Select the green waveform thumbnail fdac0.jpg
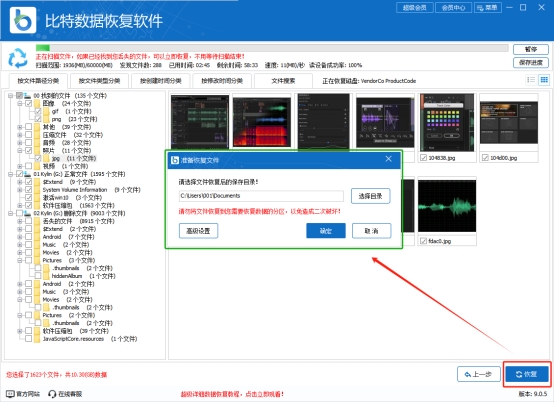This screenshot has width=554, height=402. pyautogui.click(x=447, y=206)
